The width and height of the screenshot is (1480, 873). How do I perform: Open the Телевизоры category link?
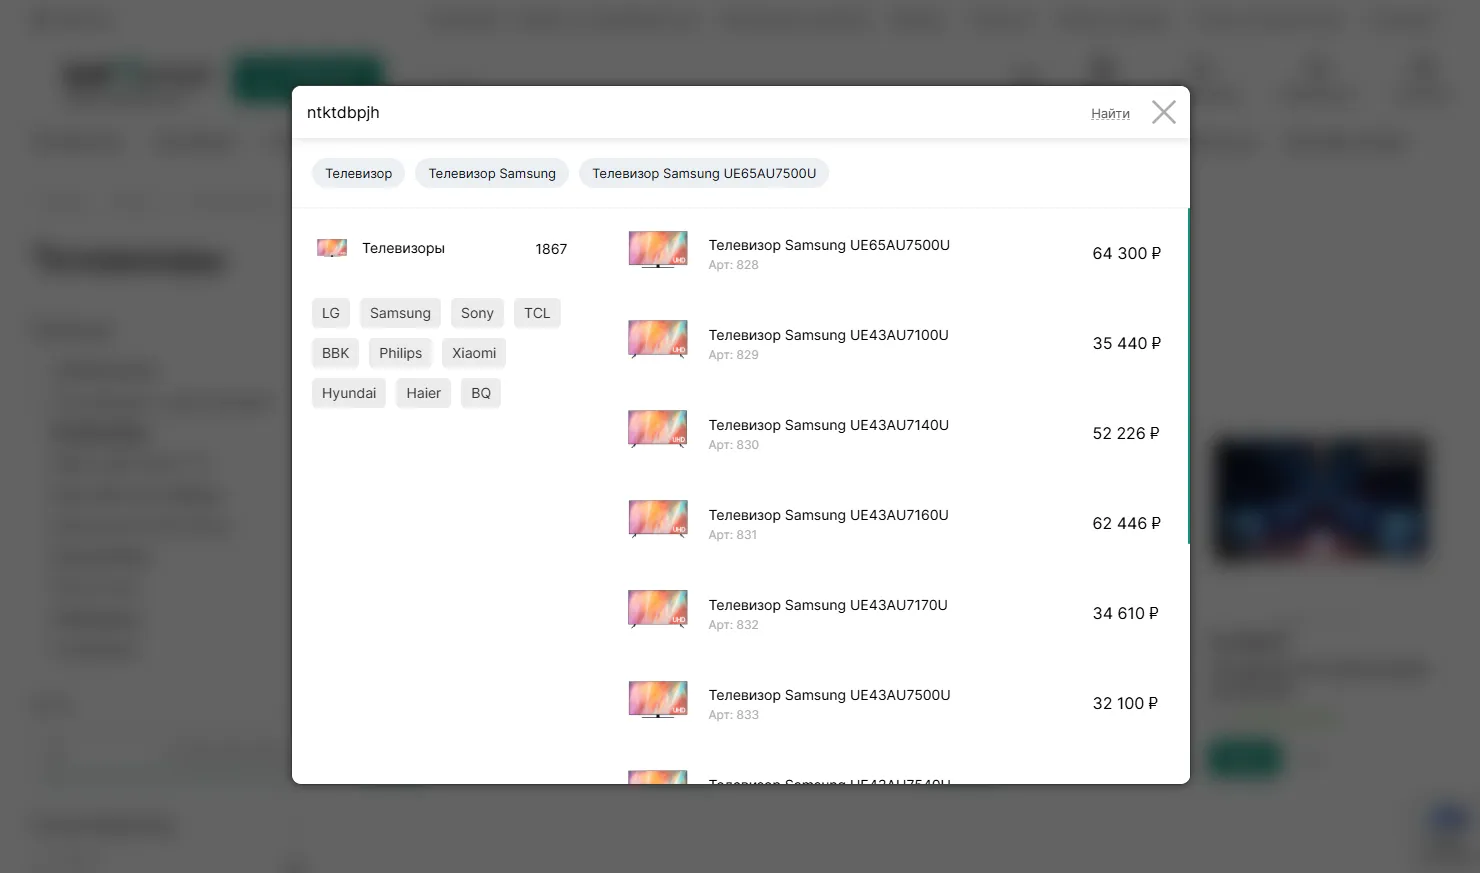pos(403,249)
